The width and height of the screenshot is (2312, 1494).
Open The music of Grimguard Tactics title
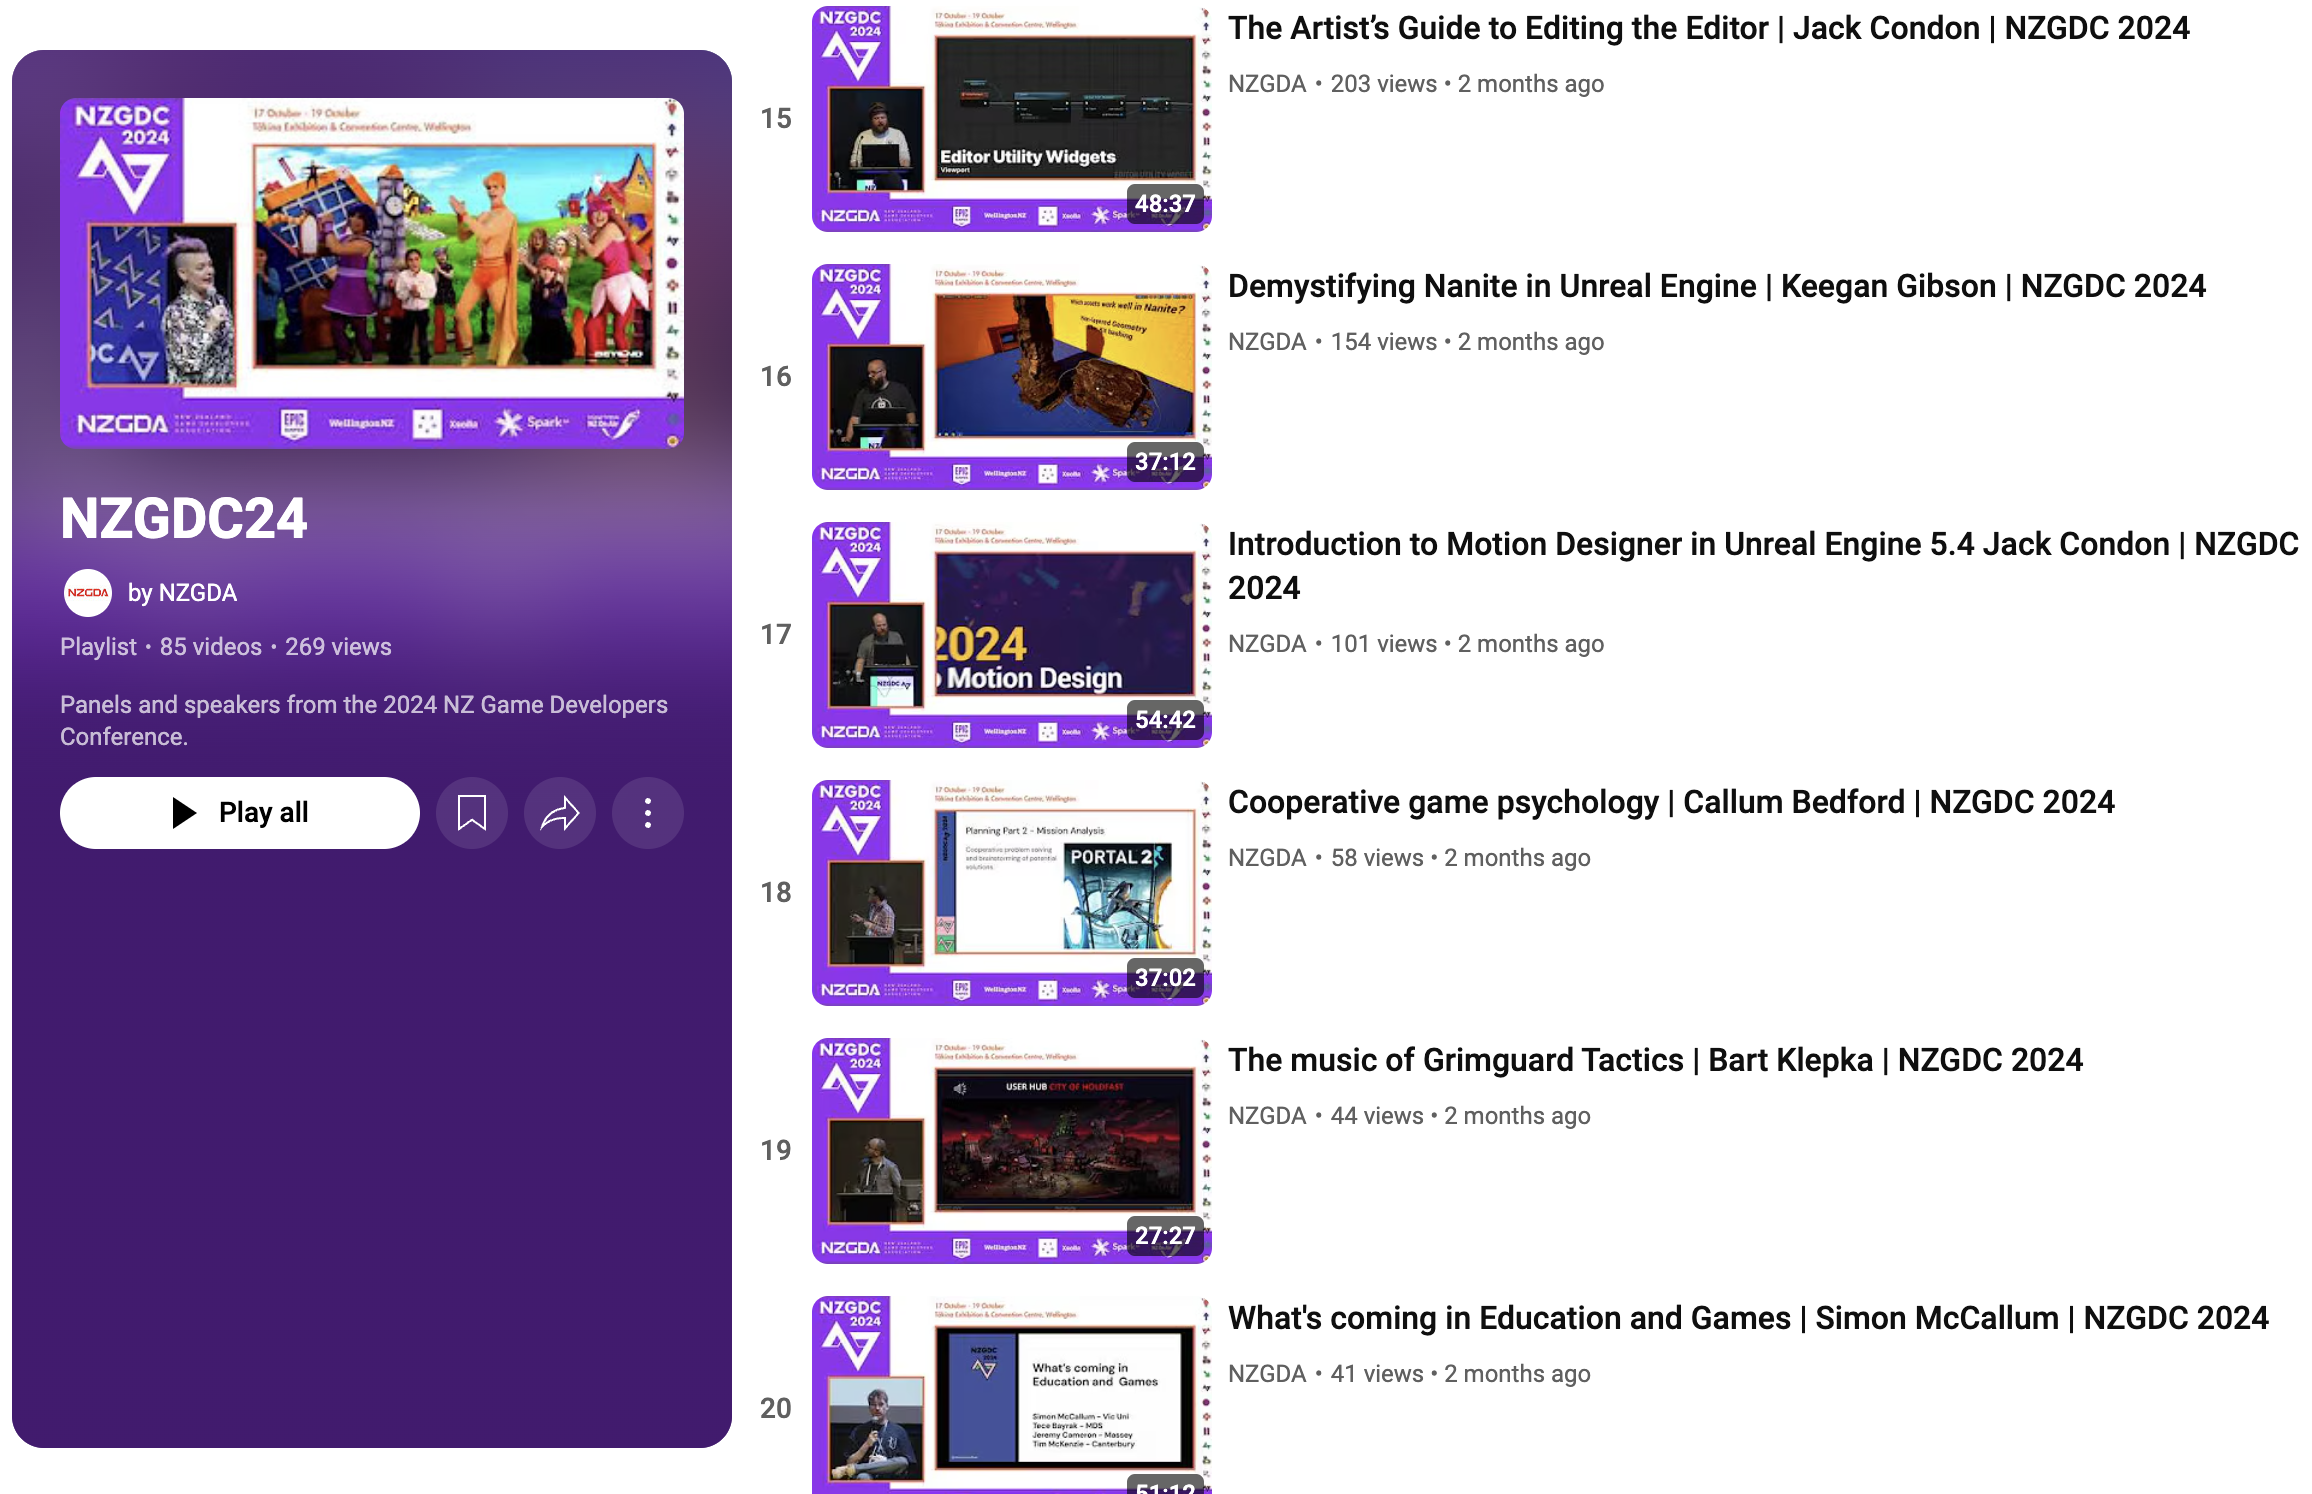tap(1654, 1060)
